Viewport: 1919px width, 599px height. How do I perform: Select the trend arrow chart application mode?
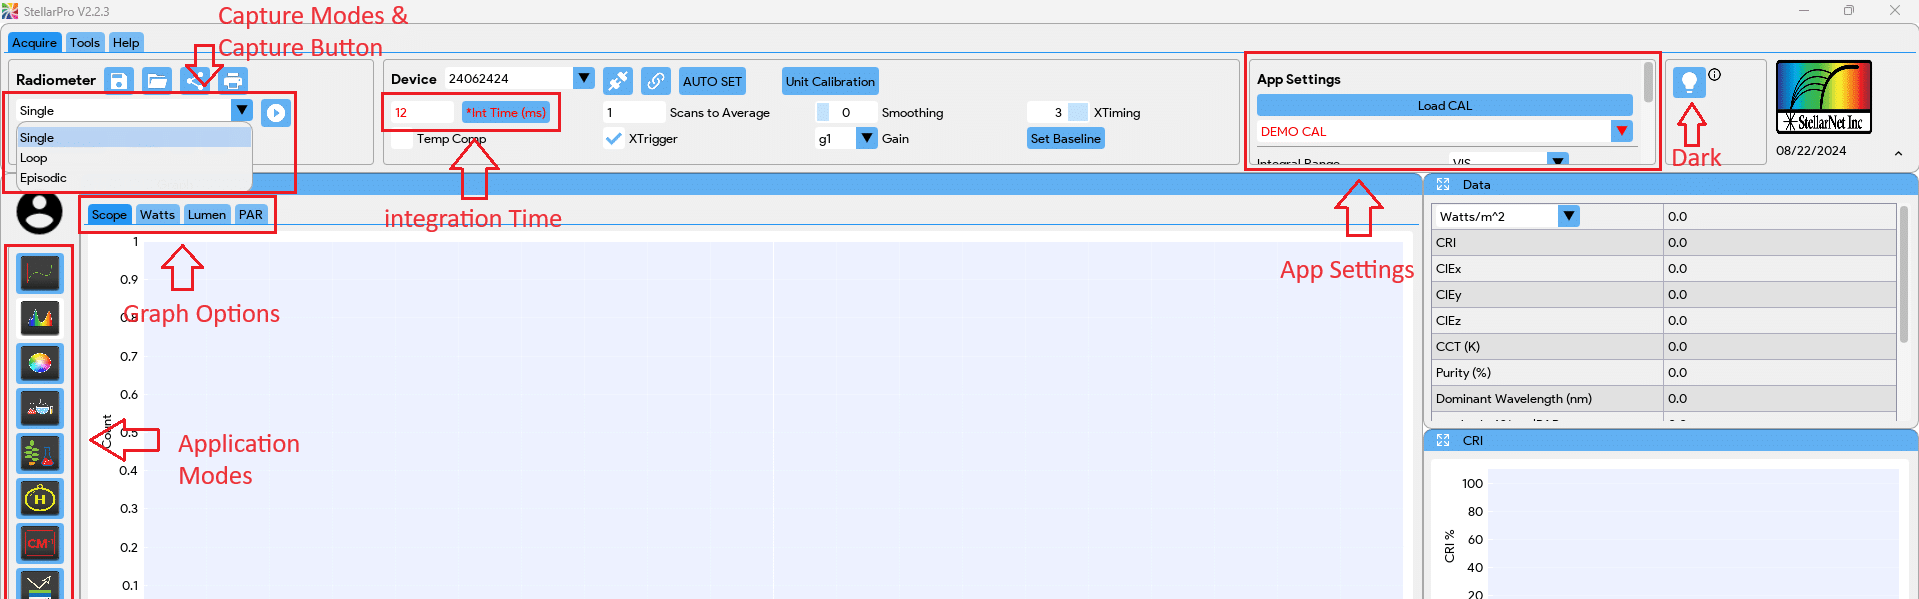click(40, 584)
